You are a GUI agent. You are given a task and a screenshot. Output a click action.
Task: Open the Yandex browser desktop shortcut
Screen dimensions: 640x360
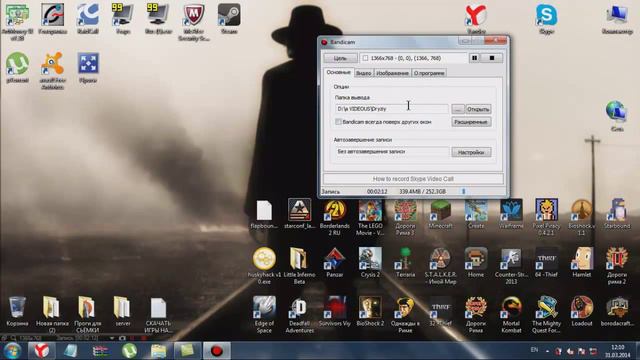tap(476, 18)
